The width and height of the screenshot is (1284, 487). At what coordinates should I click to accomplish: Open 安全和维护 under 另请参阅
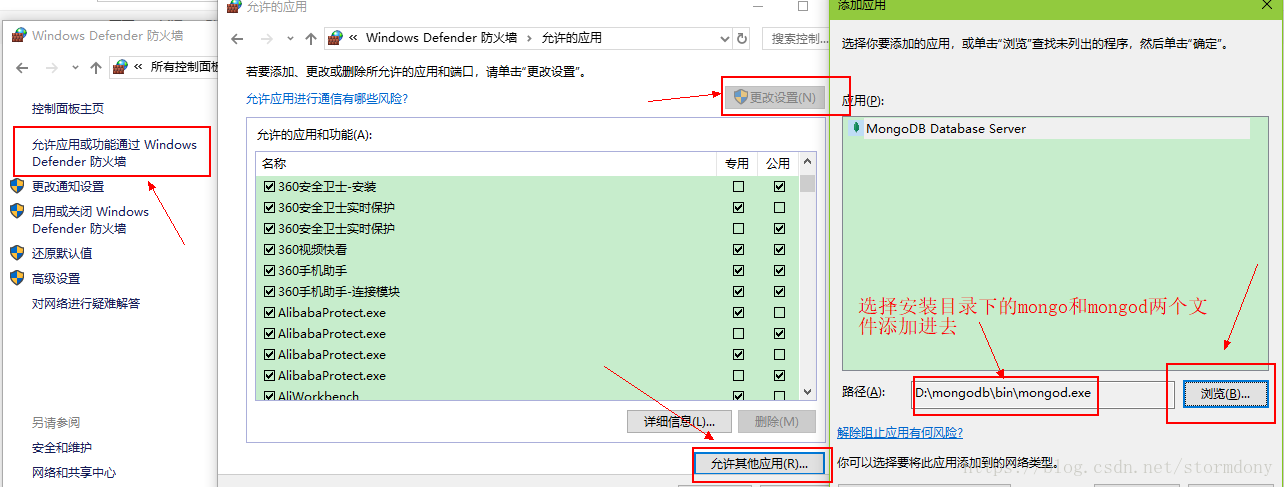point(62,448)
